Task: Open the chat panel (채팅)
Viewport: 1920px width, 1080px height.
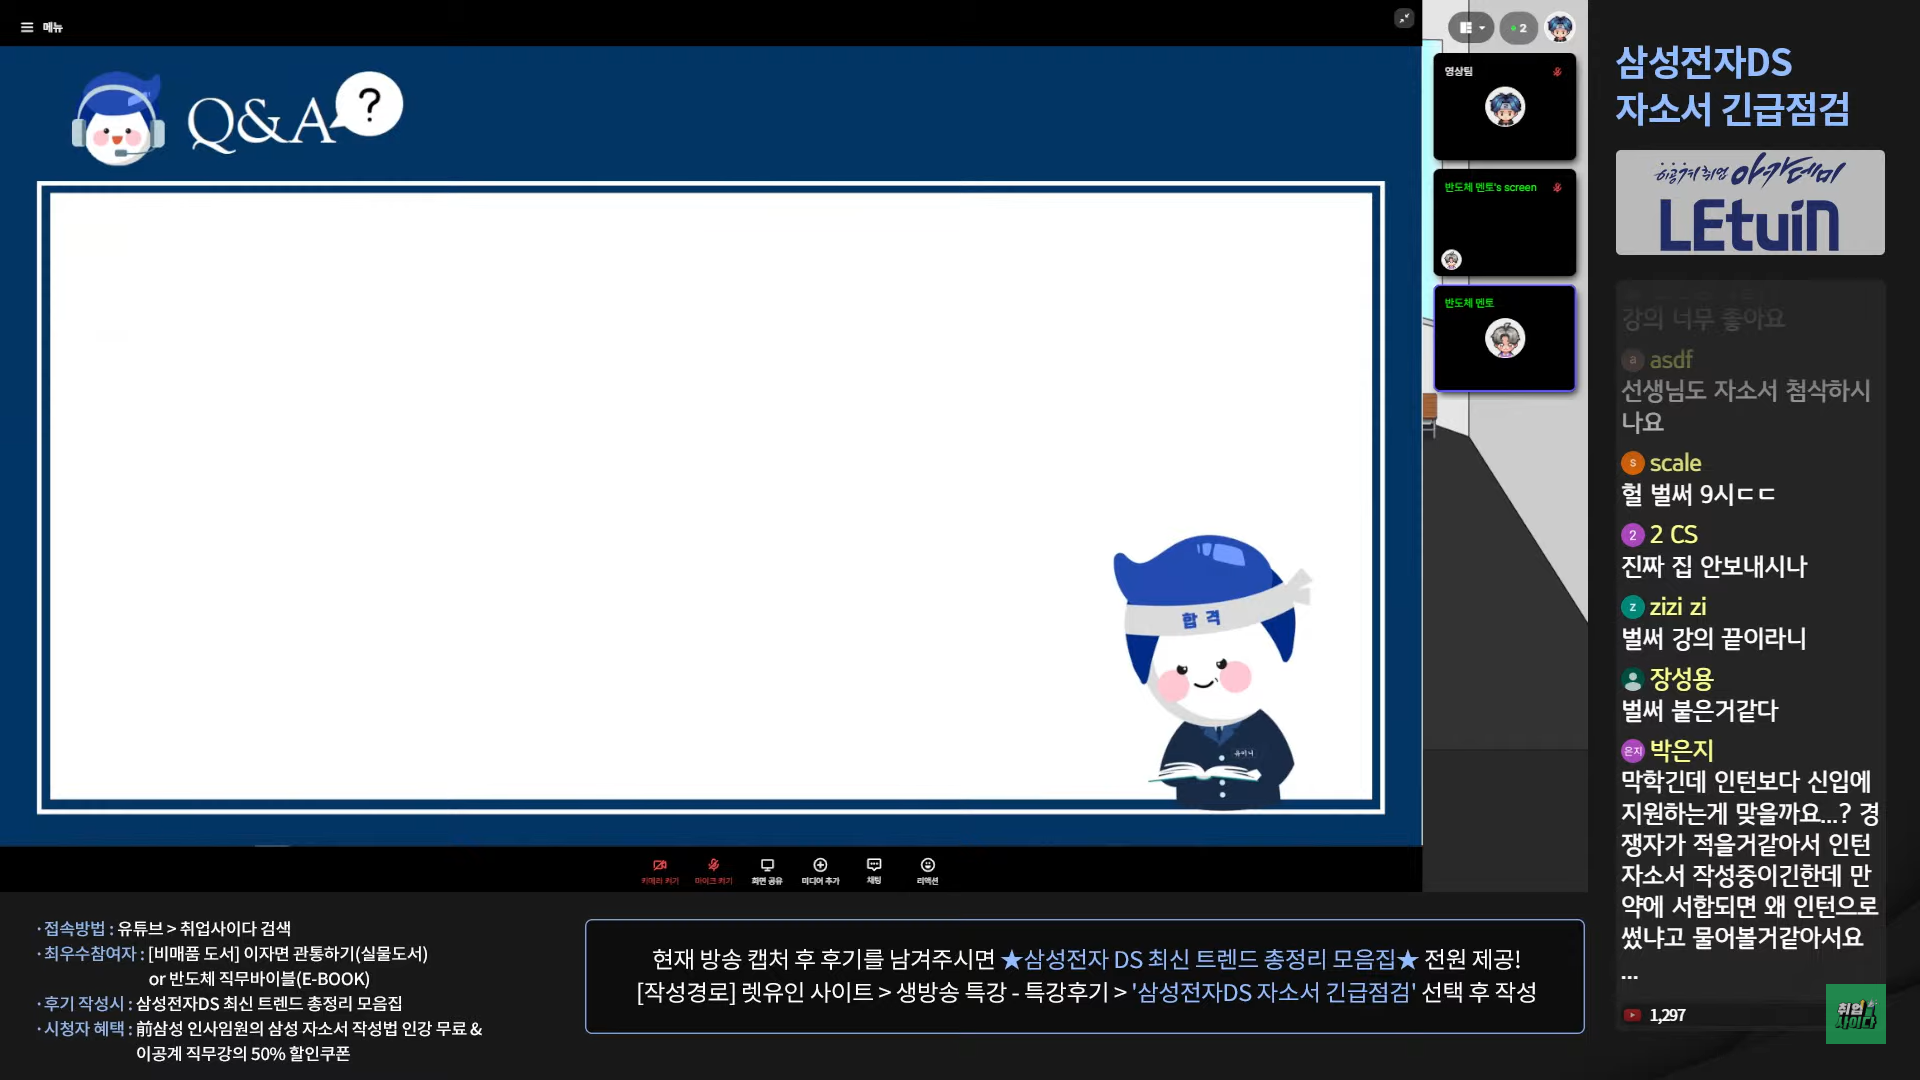Action: 874,870
